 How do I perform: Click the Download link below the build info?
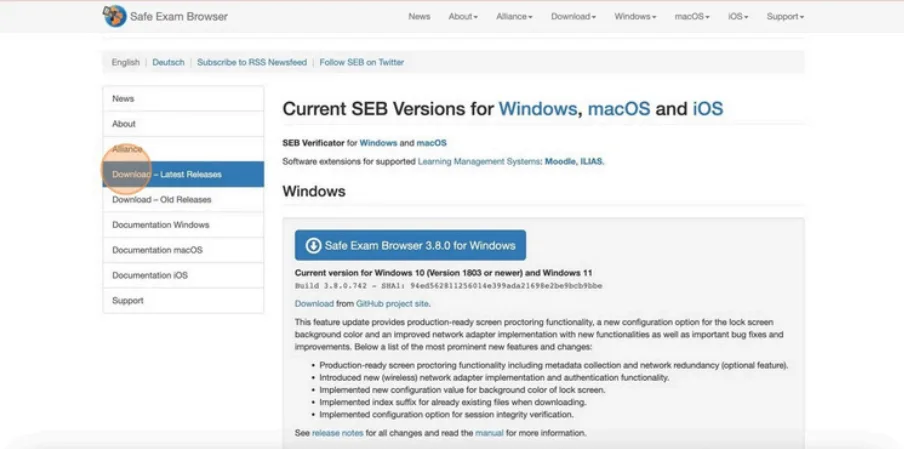[314, 304]
